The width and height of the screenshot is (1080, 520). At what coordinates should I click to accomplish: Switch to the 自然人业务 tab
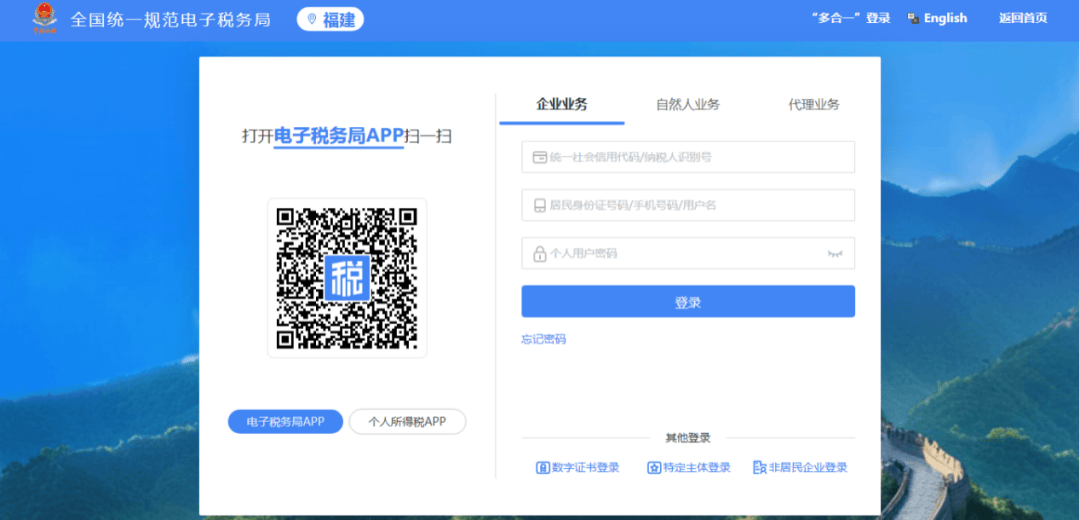click(x=687, y=104)
